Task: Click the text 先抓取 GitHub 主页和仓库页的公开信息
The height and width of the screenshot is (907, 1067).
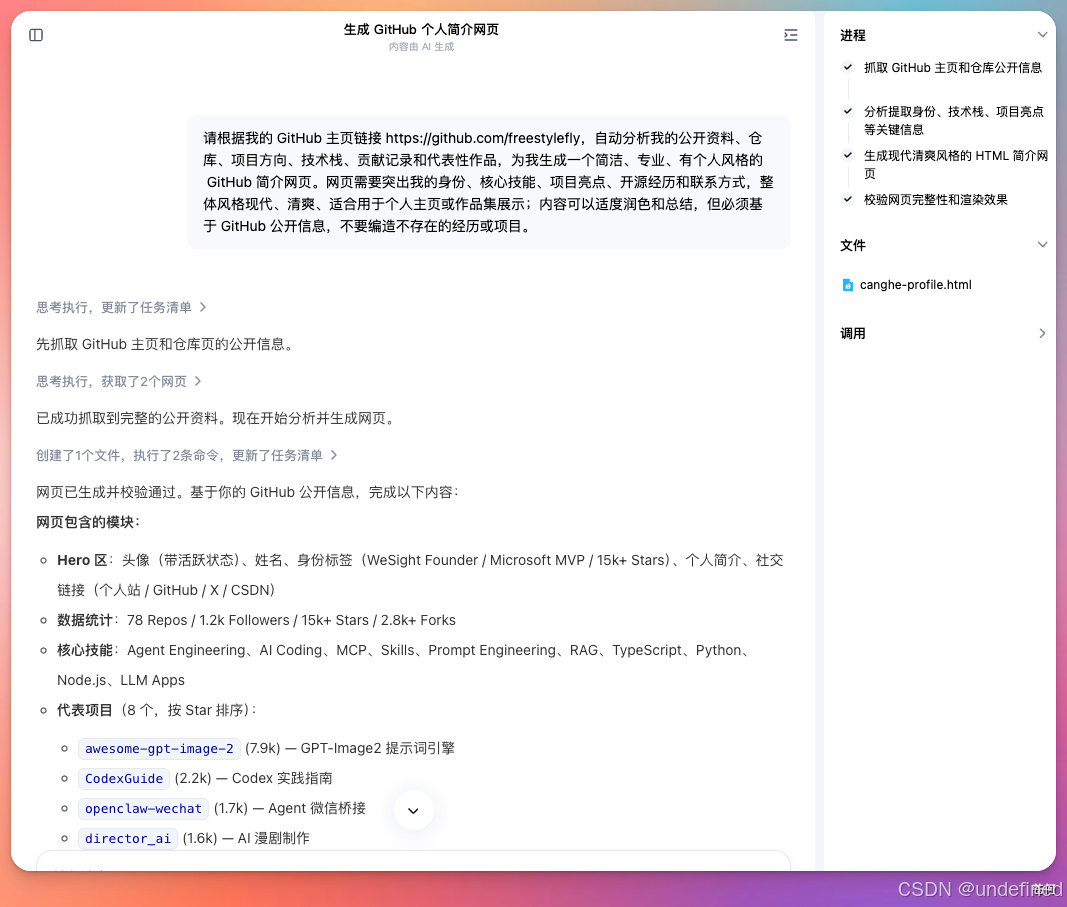Action: [x=165, y=344]
